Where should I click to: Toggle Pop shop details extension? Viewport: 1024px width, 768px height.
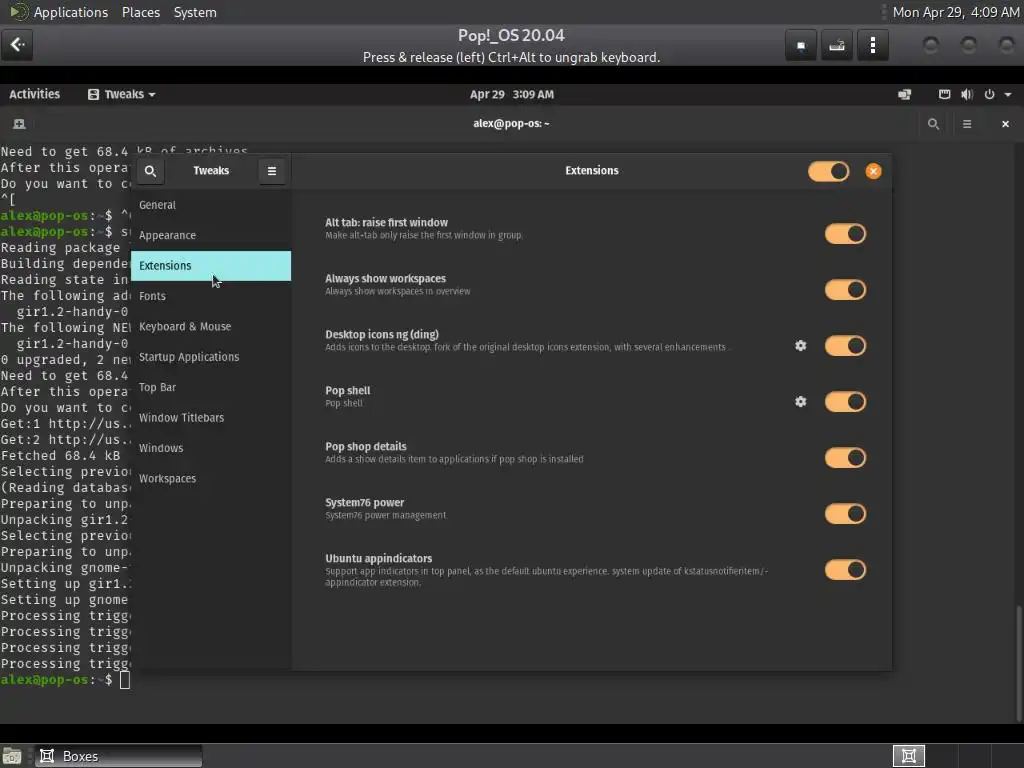[846, 458]
